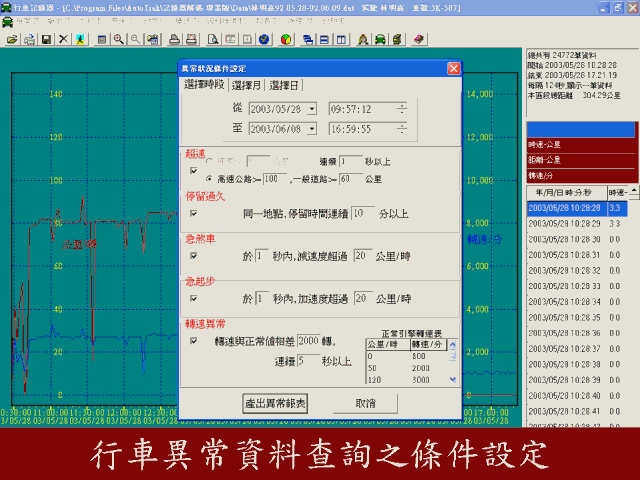The image size is (640, 480).
Task: Open a data file via folder icon
Action: pos(13,40)
